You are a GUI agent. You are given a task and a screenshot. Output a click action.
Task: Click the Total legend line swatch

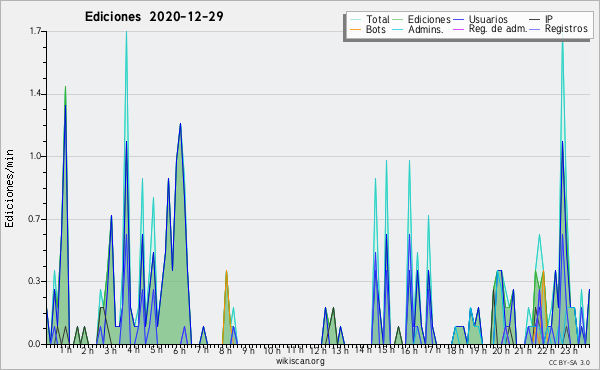click(355, 20)
